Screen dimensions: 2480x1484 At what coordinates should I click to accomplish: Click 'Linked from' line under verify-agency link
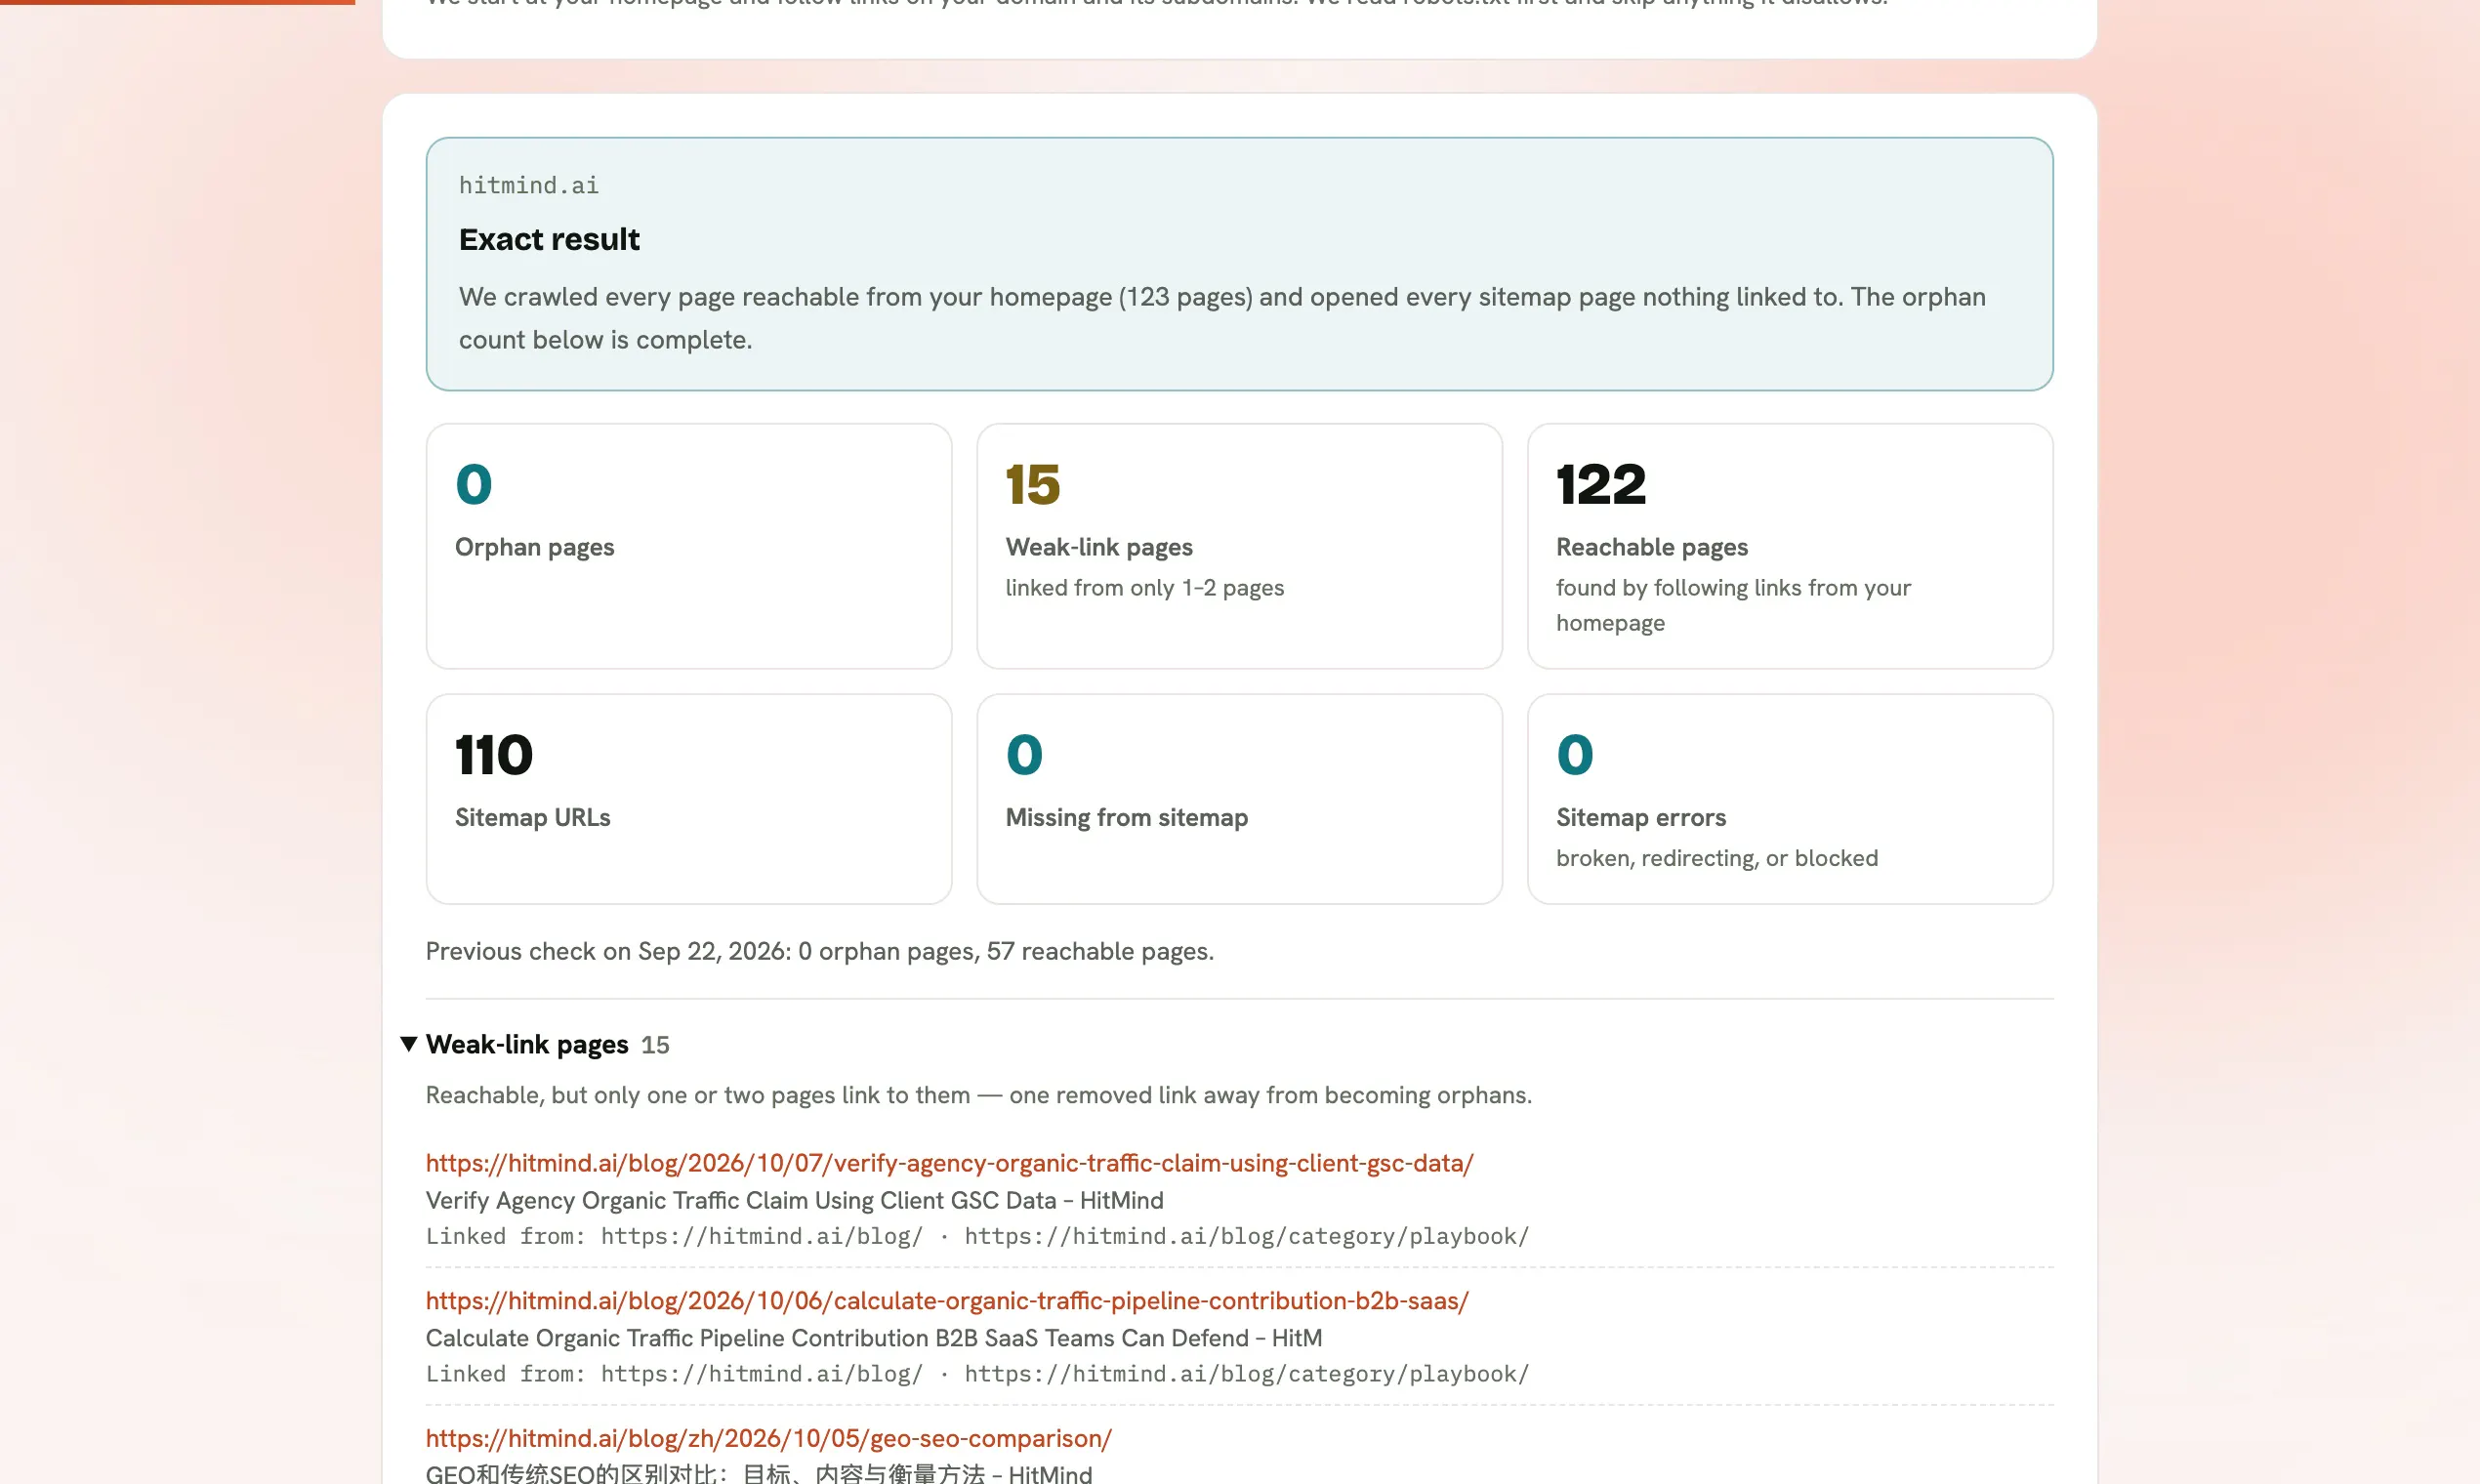[977, 1236]
